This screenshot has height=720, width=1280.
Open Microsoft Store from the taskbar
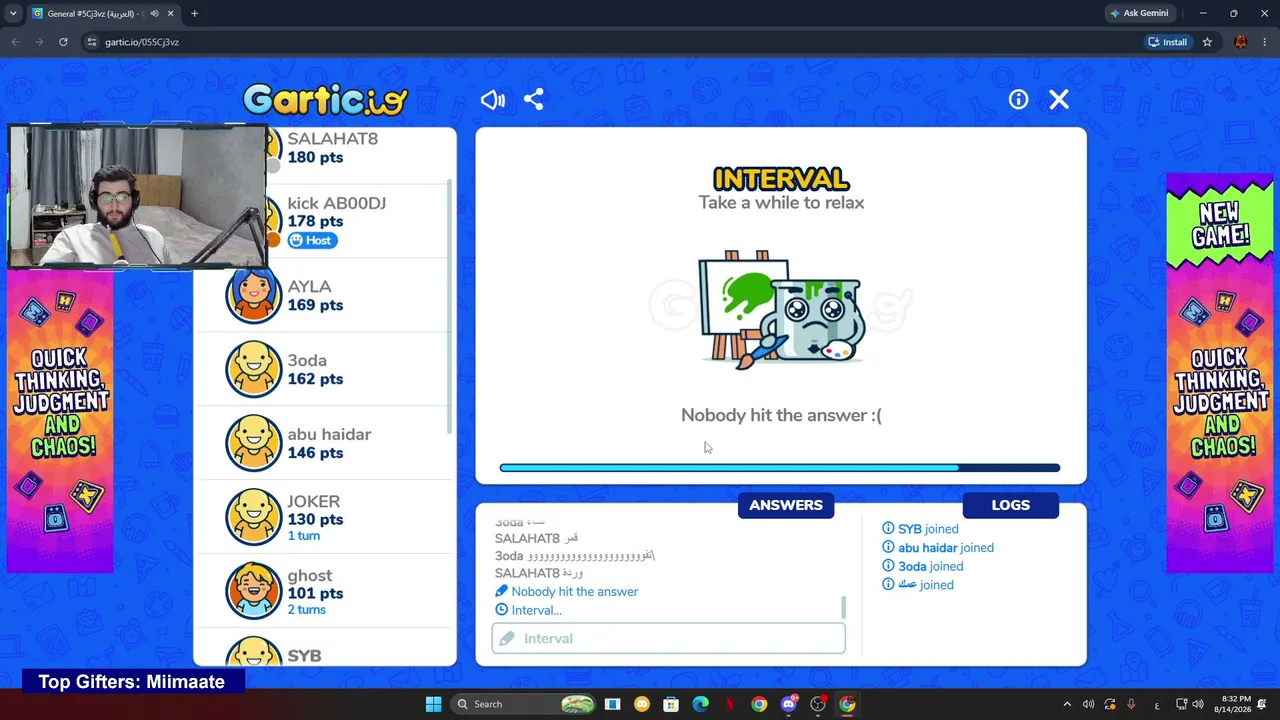click(x=671, y=704)
